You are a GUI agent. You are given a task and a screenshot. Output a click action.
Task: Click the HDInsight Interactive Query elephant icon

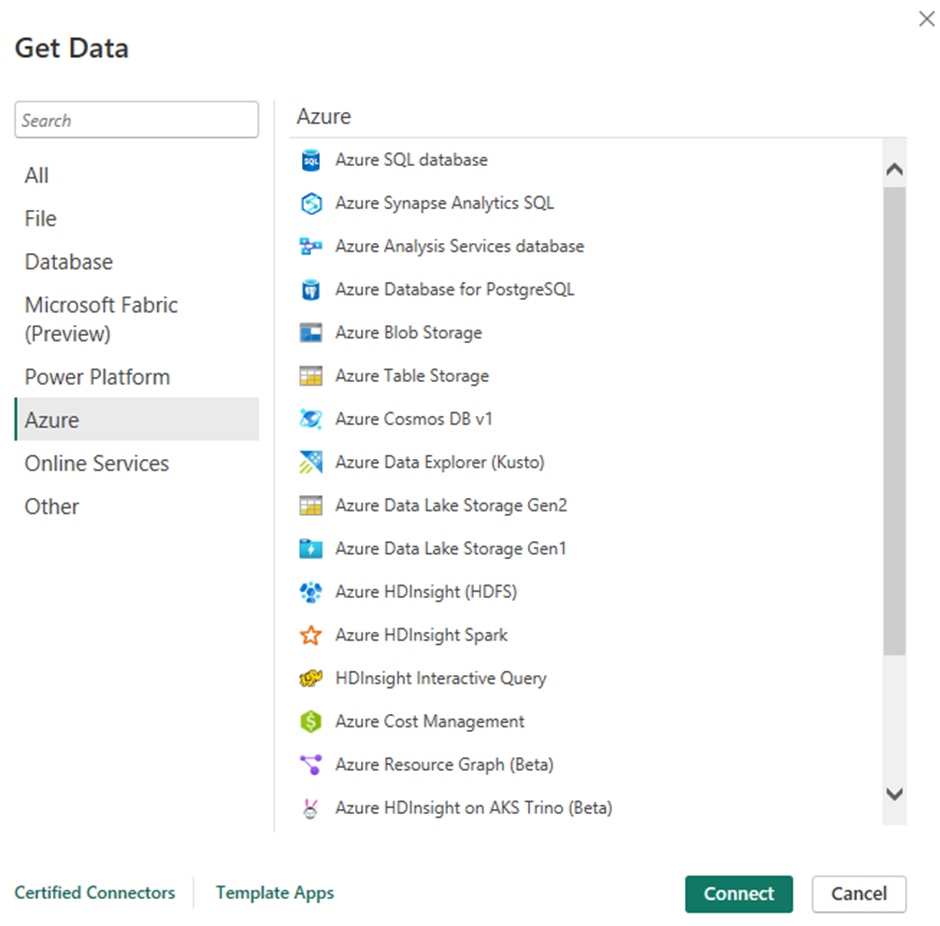click(x=311, y=678)
